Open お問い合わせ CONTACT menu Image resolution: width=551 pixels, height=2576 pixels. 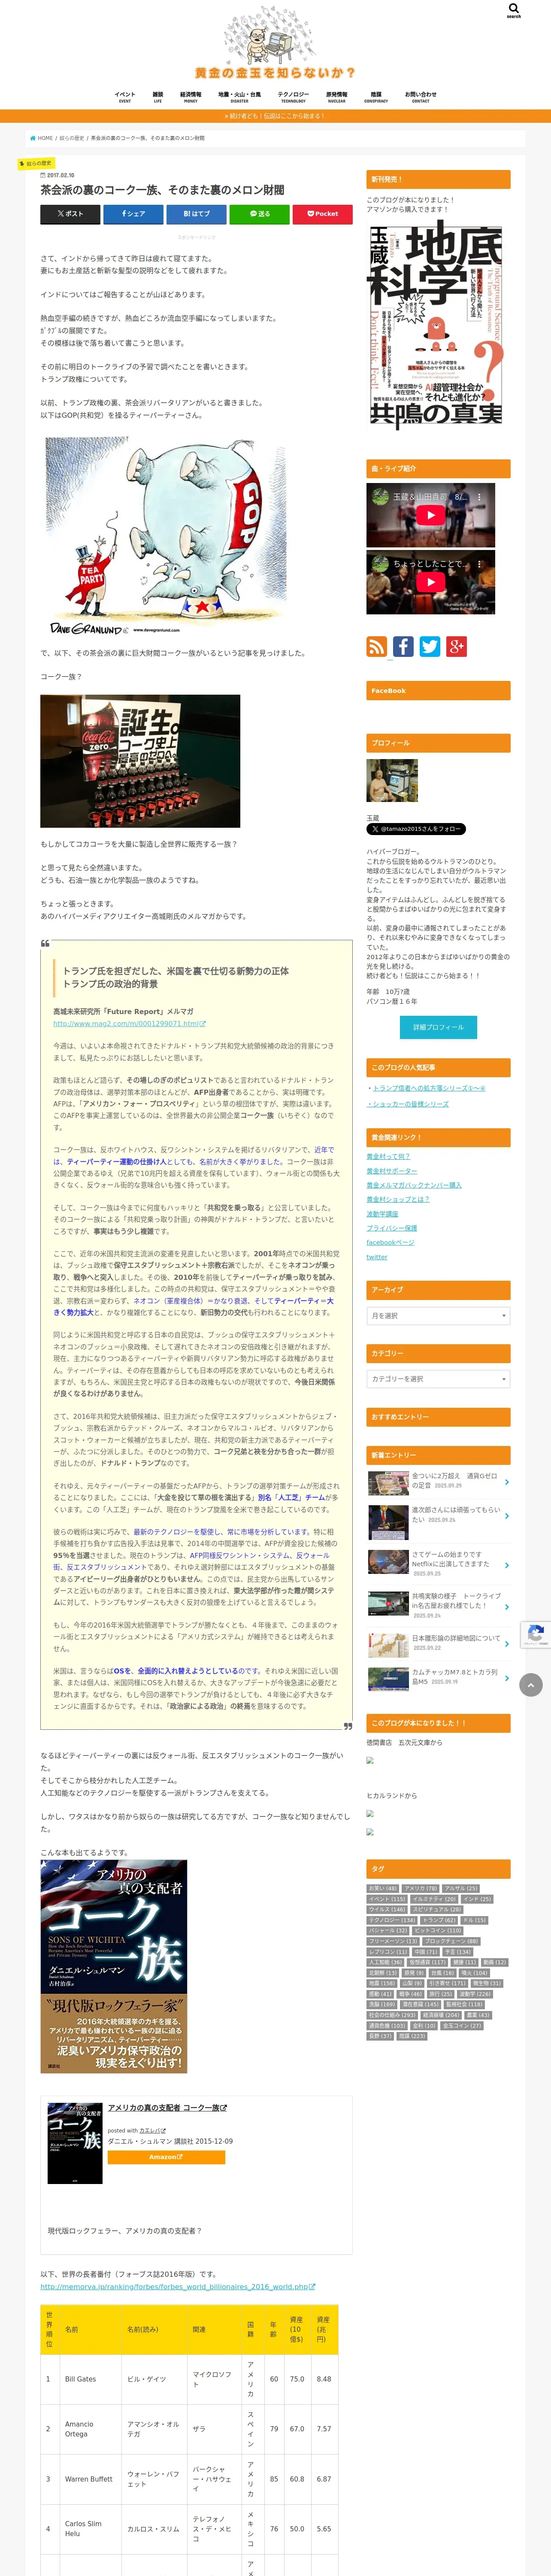click(x=421, y=97)
